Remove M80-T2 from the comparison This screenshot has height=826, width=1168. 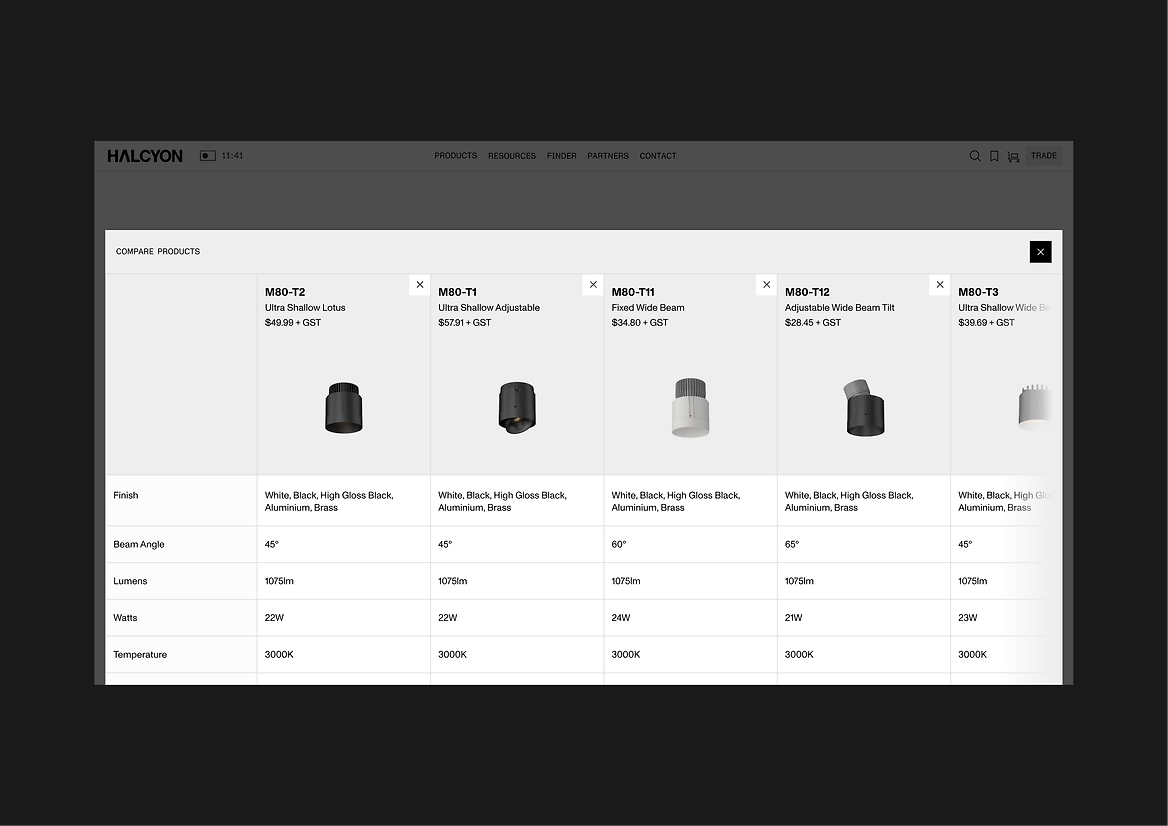(x=420, y=285)
